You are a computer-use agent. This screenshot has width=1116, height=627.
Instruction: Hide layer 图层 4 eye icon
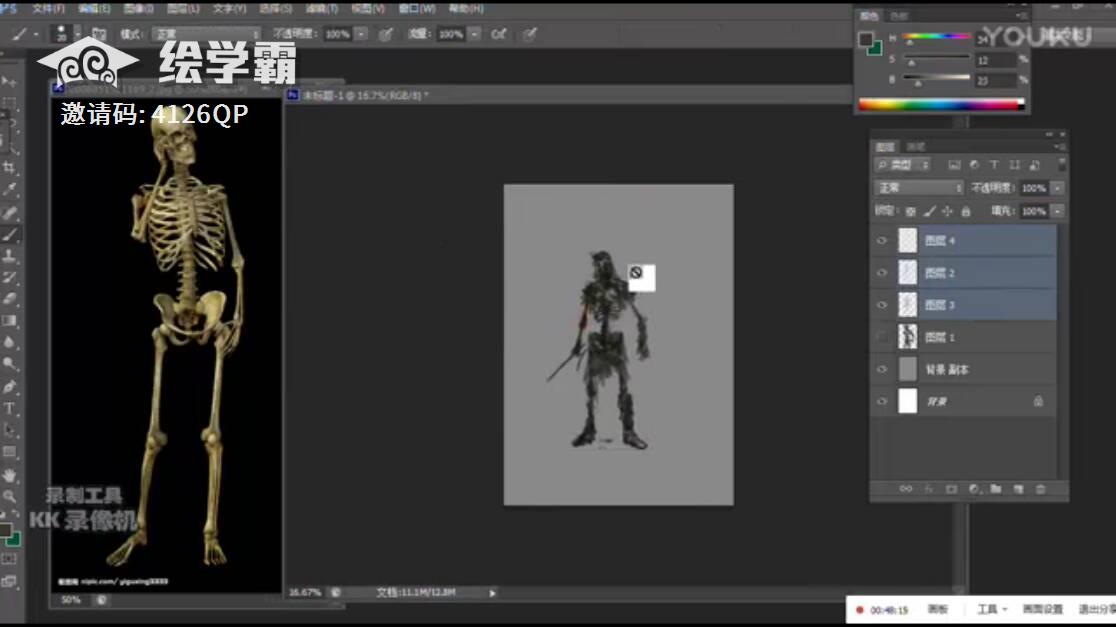pyautogui.click(x=882, y=241)
